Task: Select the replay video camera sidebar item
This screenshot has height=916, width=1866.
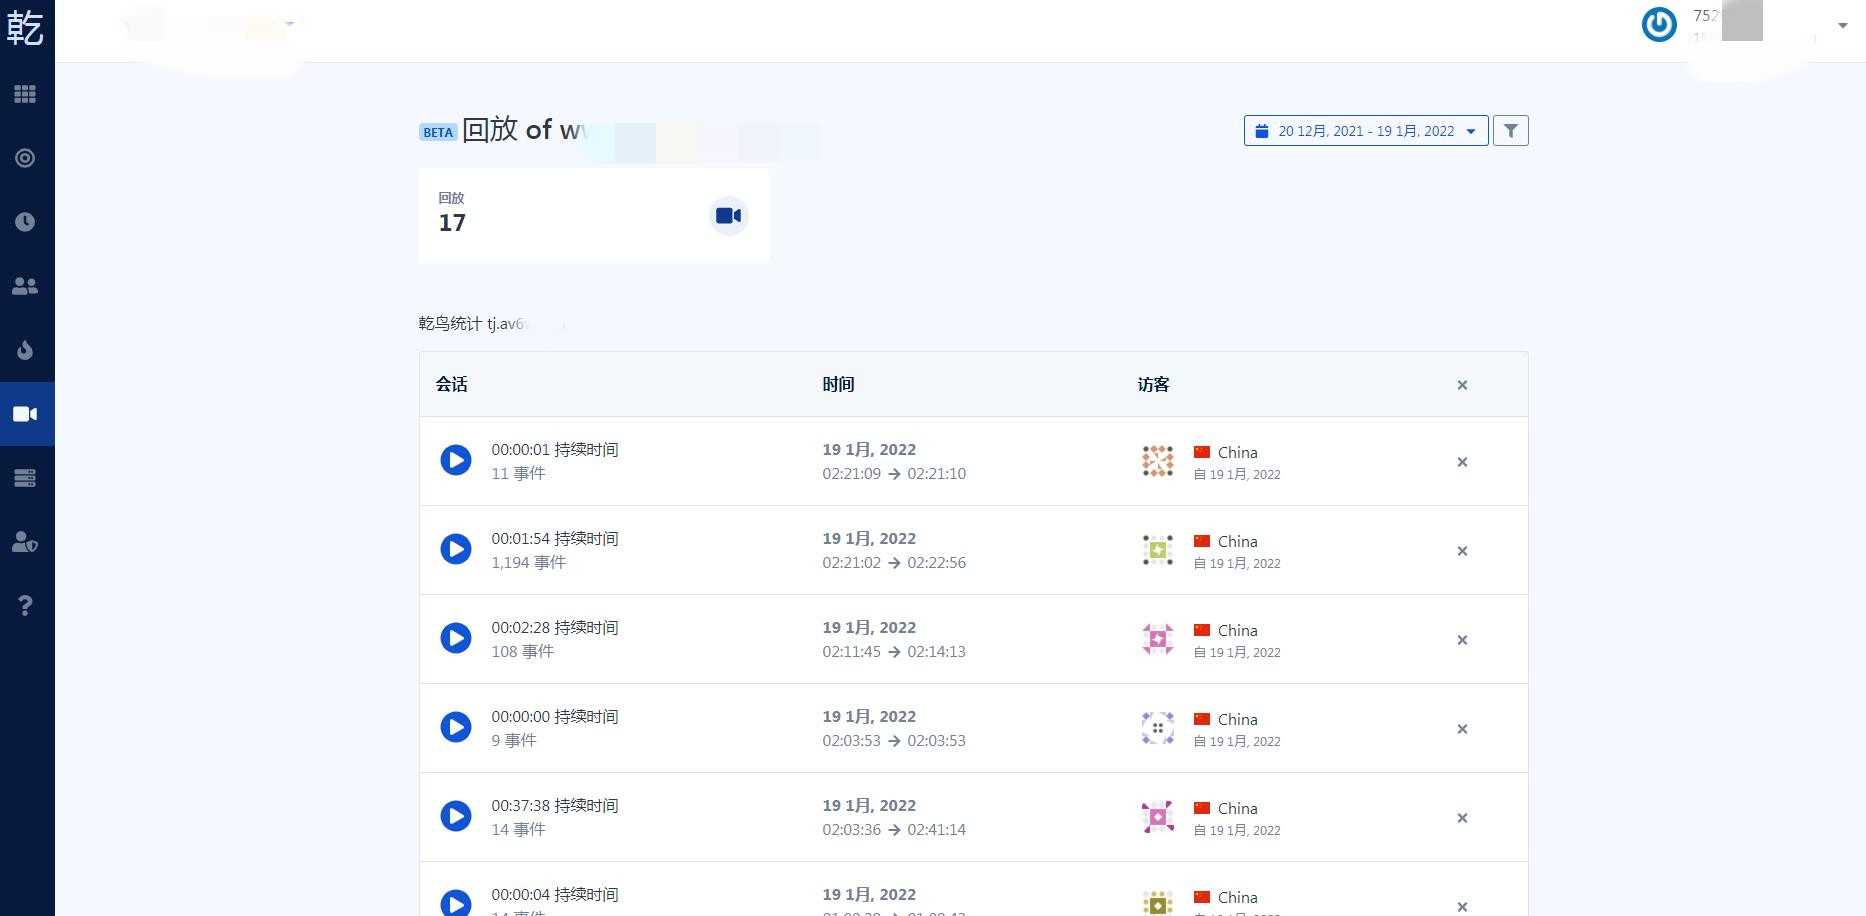Action: (x=25, y=414)
